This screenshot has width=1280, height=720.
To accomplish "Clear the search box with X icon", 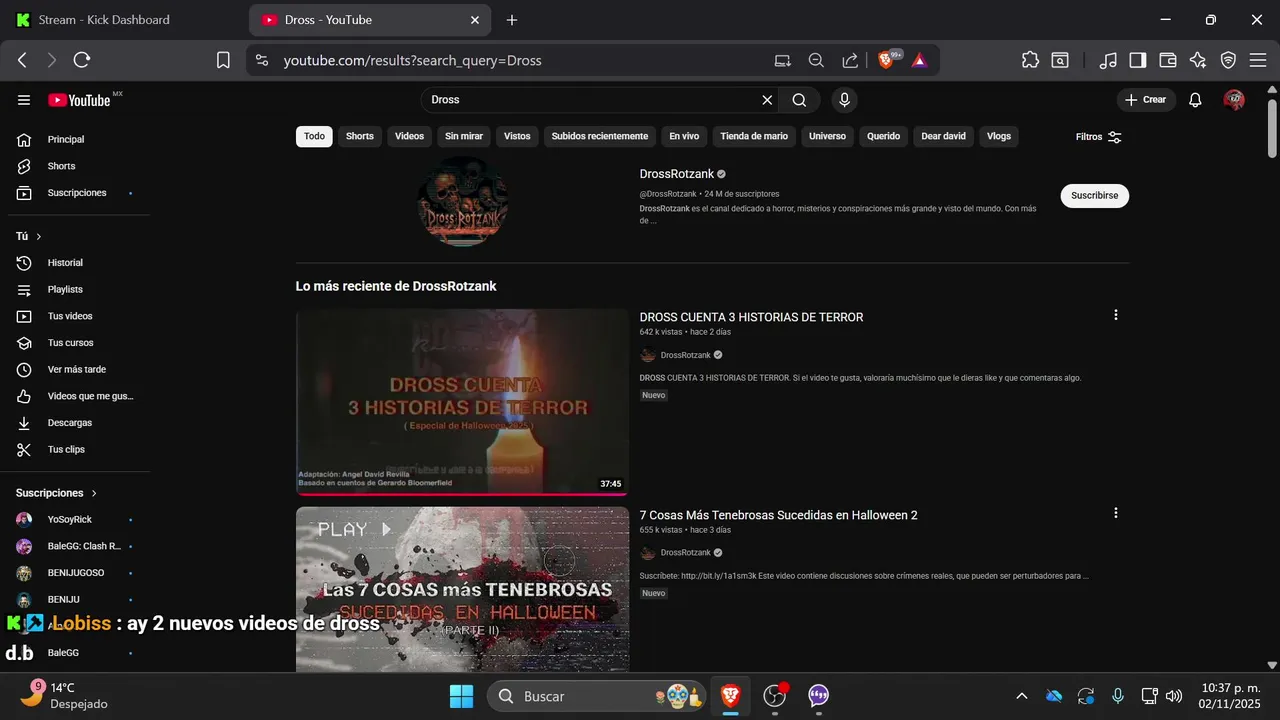I will [x=767, y=100].
